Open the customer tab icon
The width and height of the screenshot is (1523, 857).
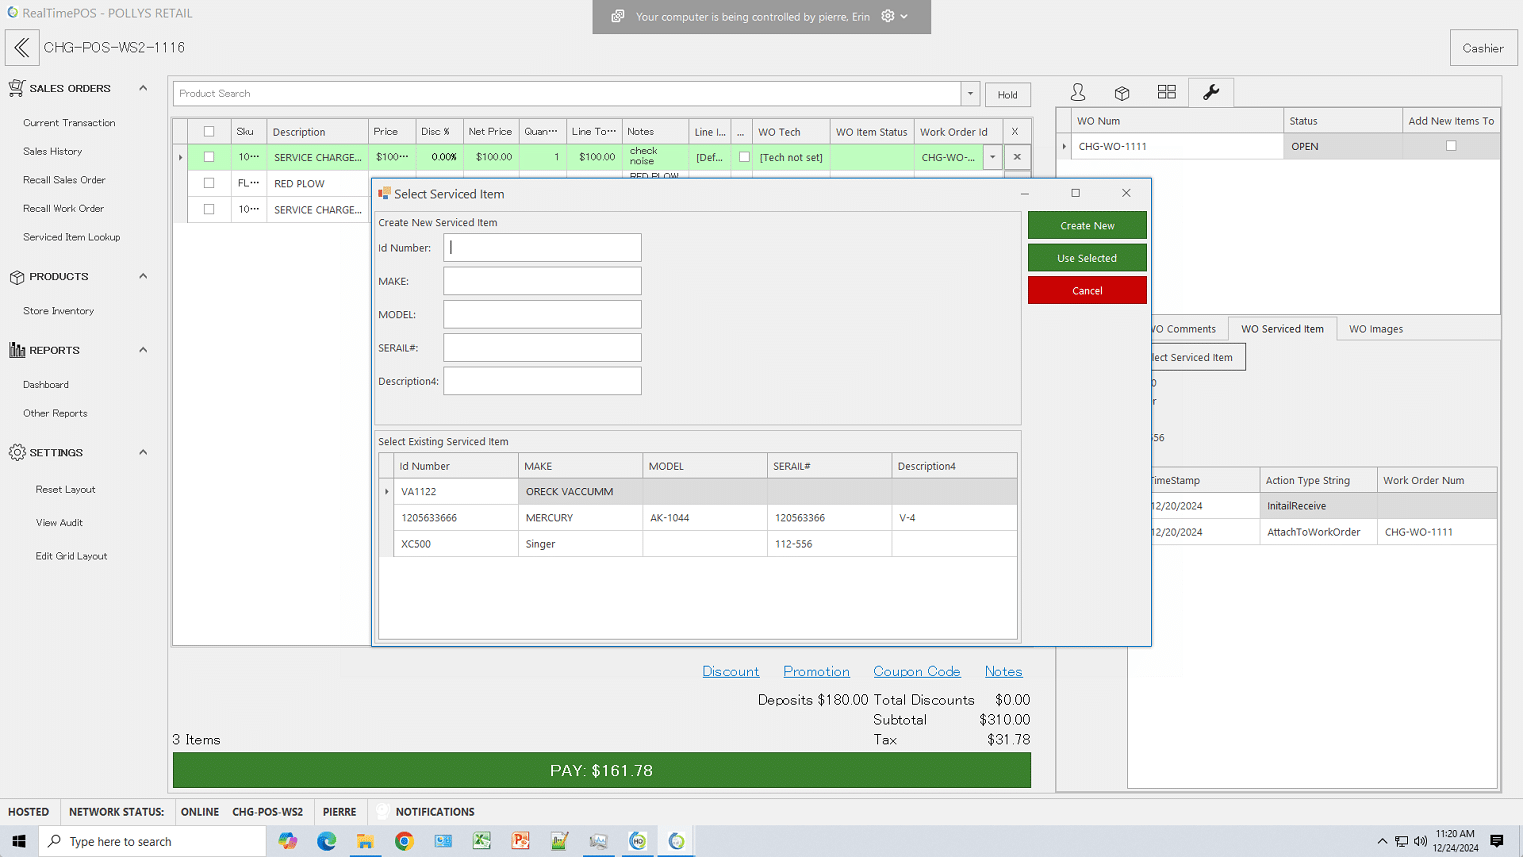point(1078,92)
